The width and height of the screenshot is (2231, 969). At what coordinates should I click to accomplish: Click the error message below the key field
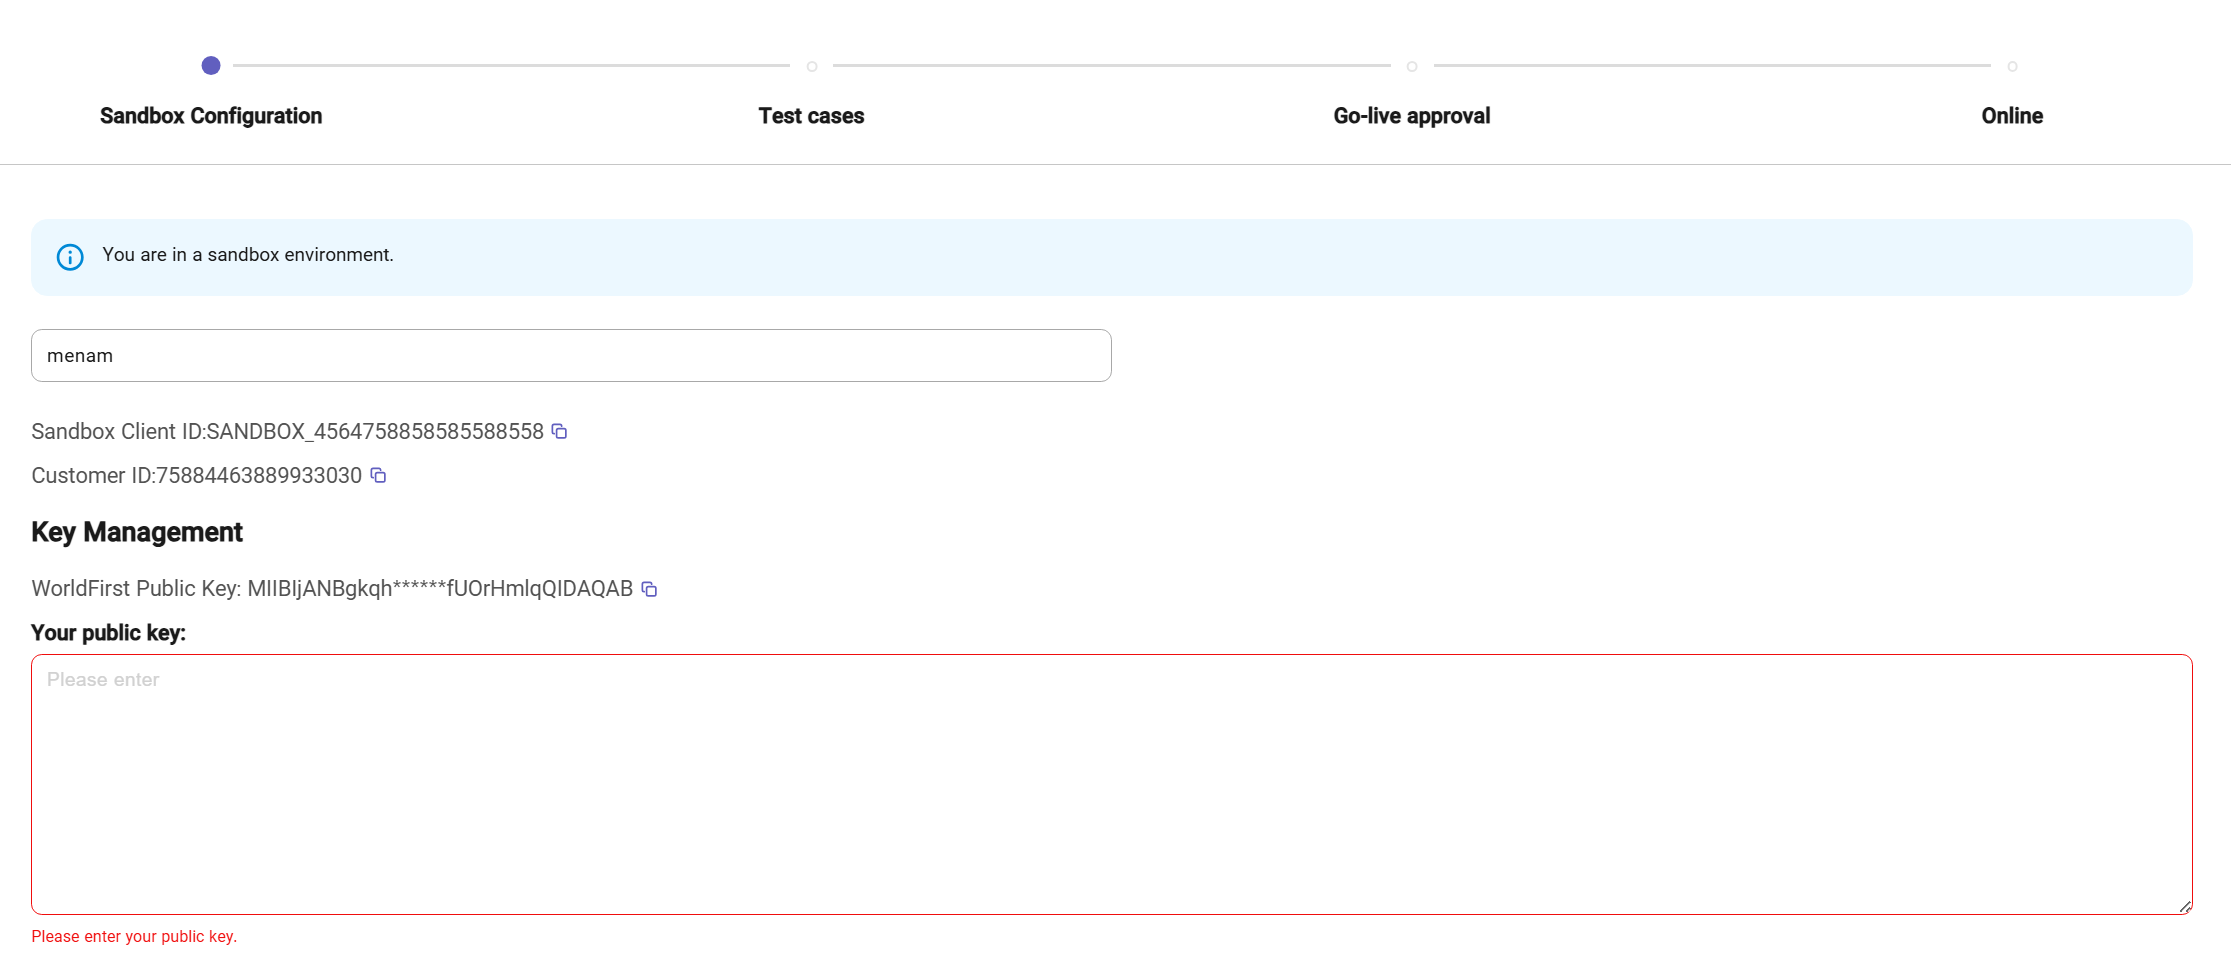[134, 937]
